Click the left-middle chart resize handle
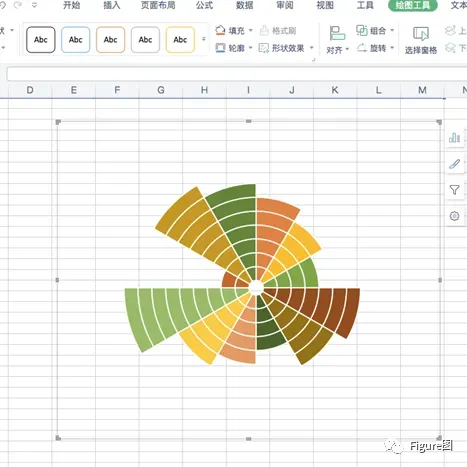The image size is (467, 467). 57,280
